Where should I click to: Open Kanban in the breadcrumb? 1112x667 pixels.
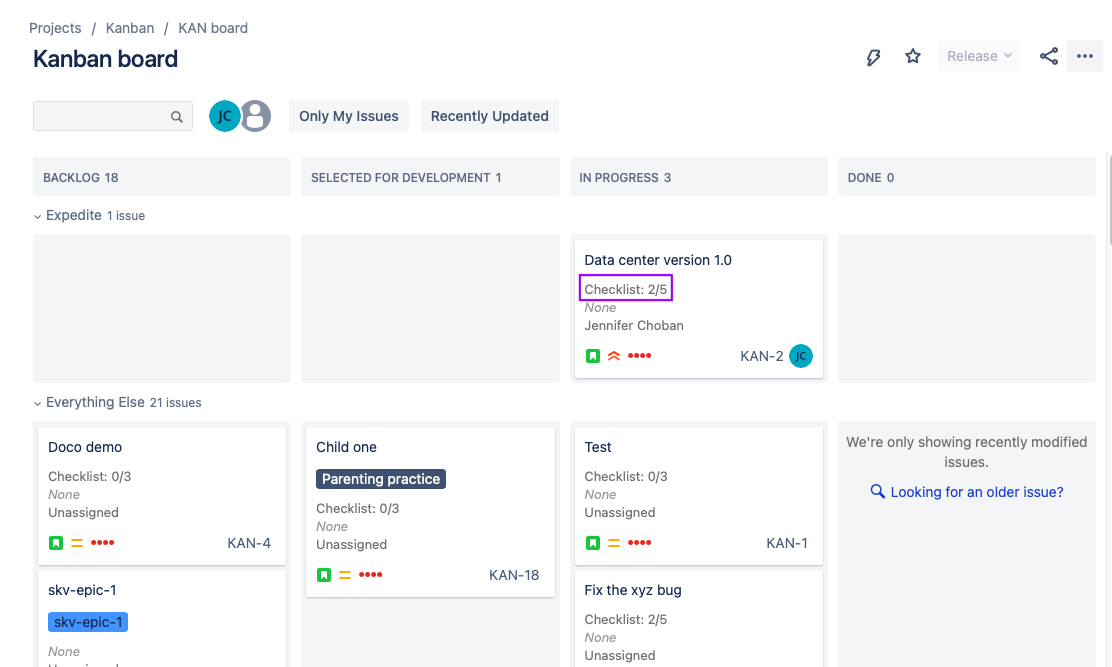click(130, 28)
